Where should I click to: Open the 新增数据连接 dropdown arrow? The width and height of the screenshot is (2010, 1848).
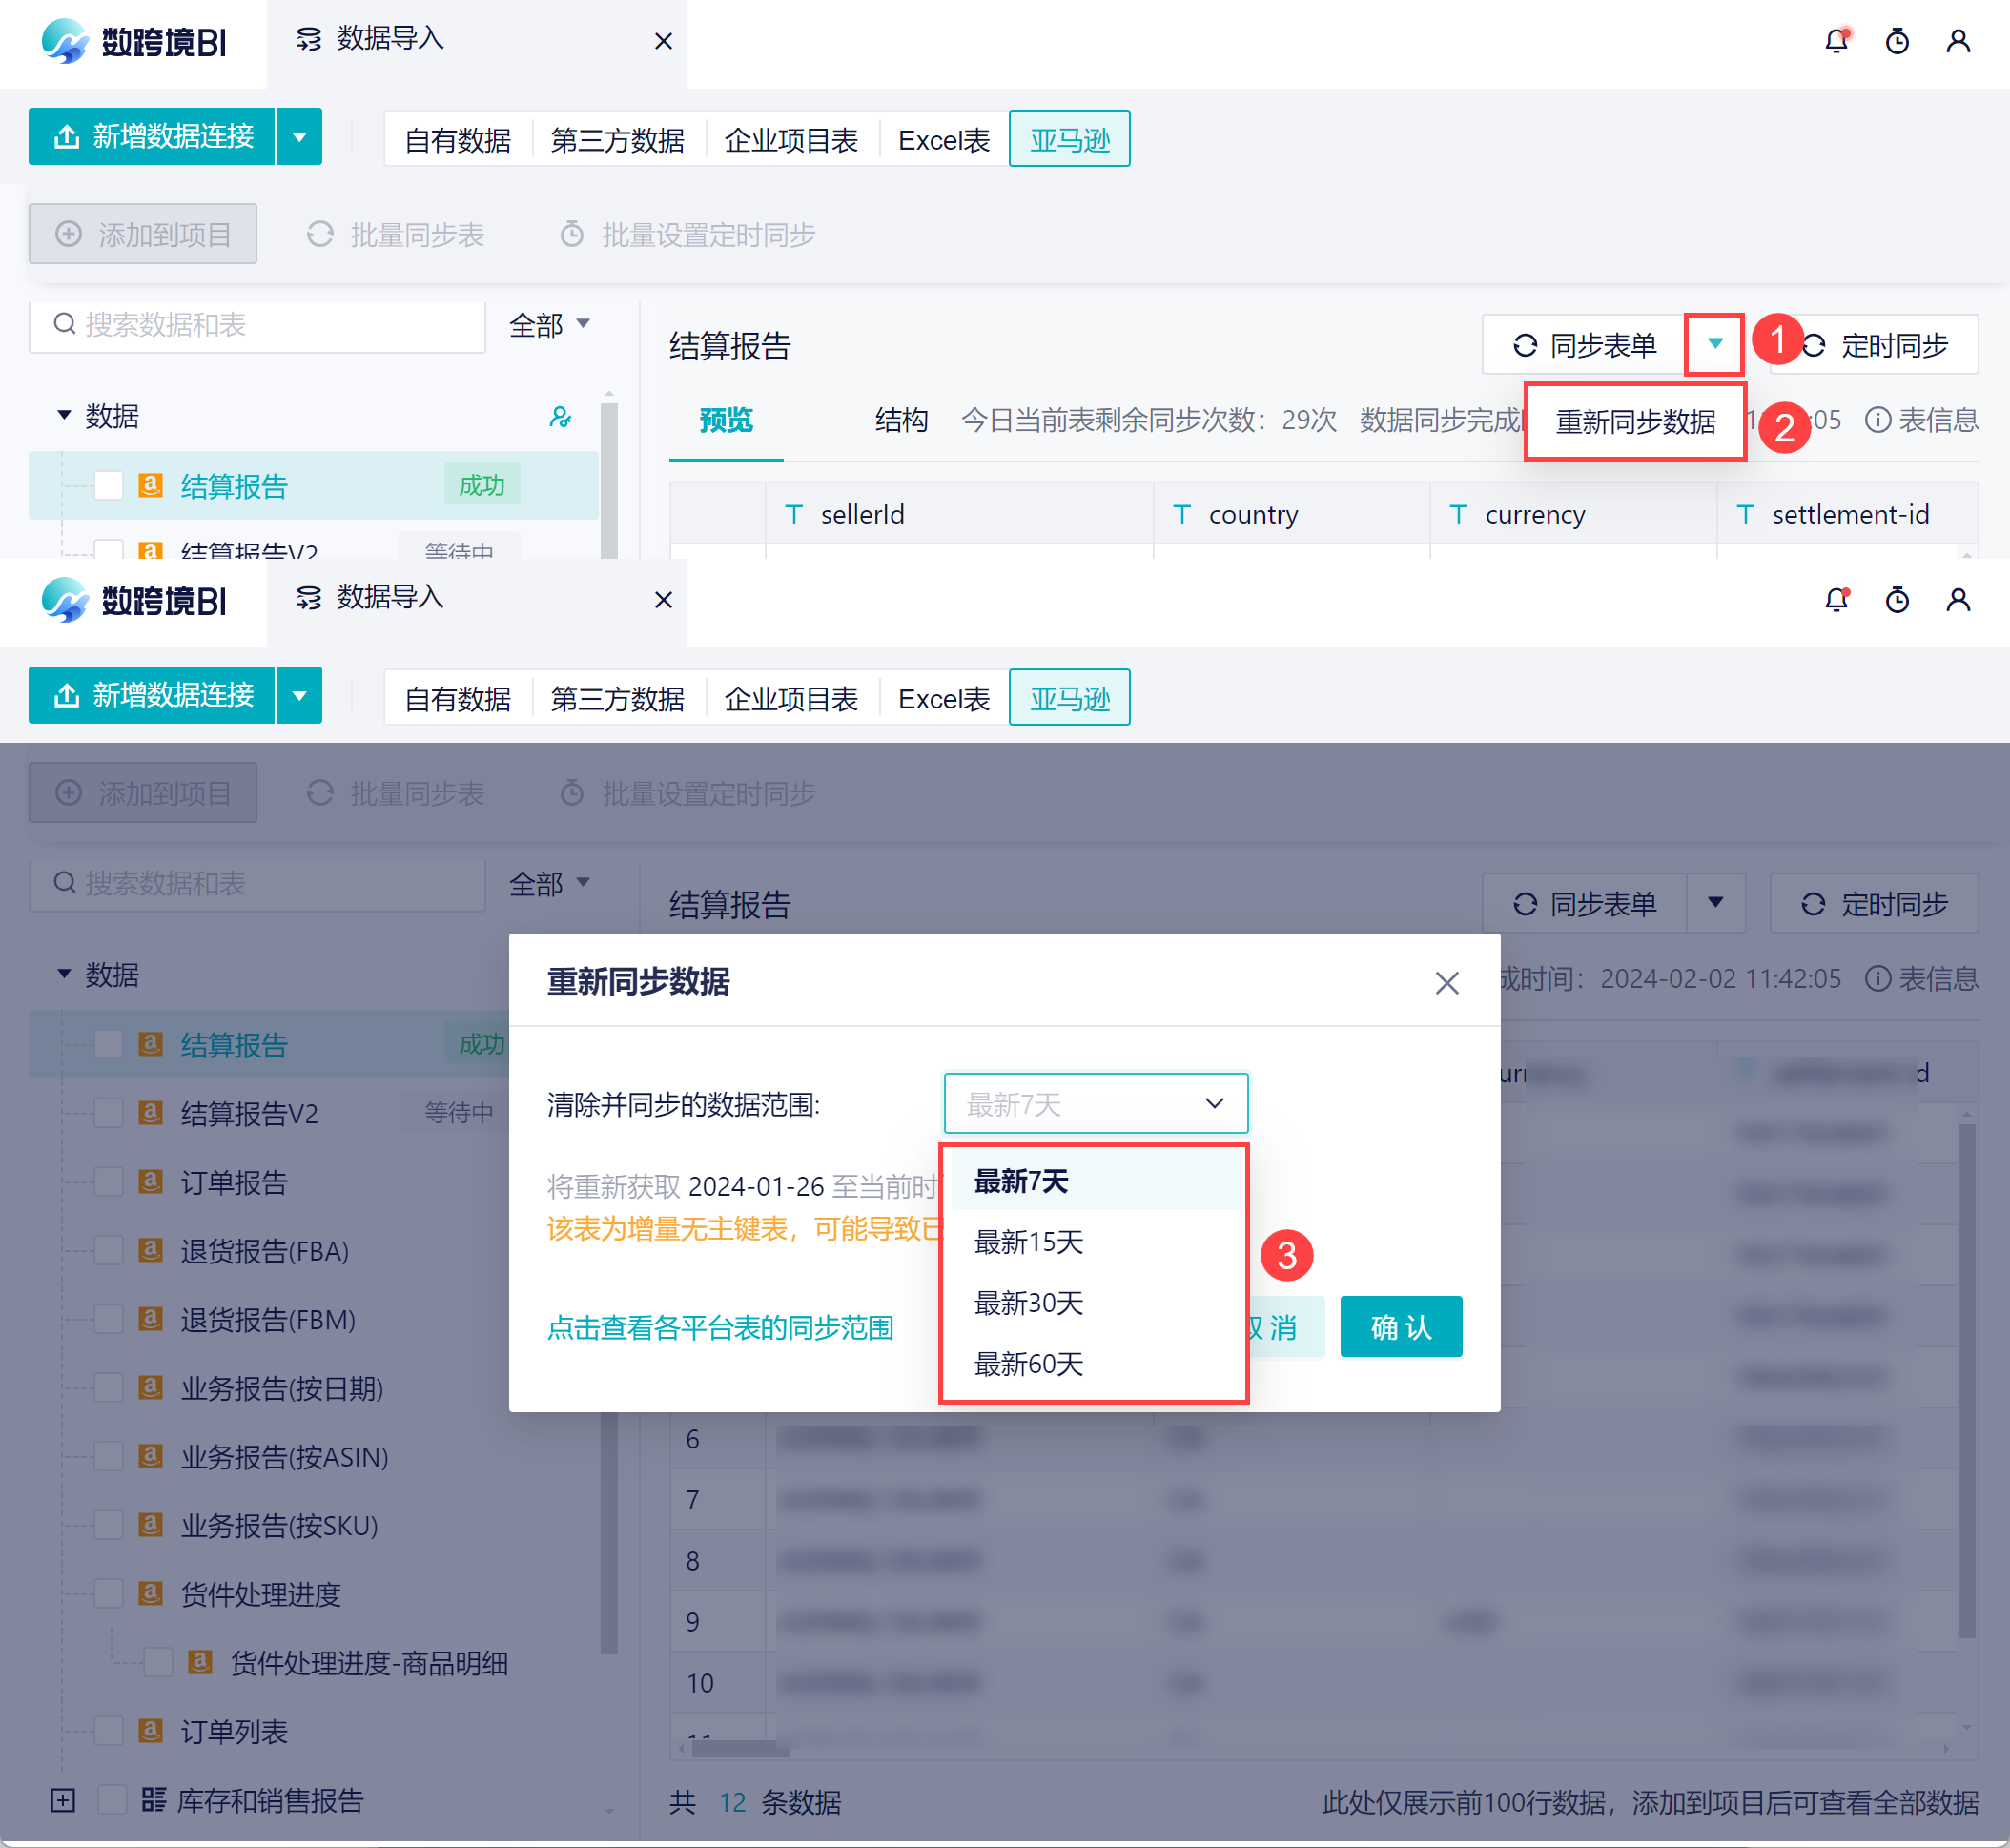pyautogui.click(x=299, y=137)
